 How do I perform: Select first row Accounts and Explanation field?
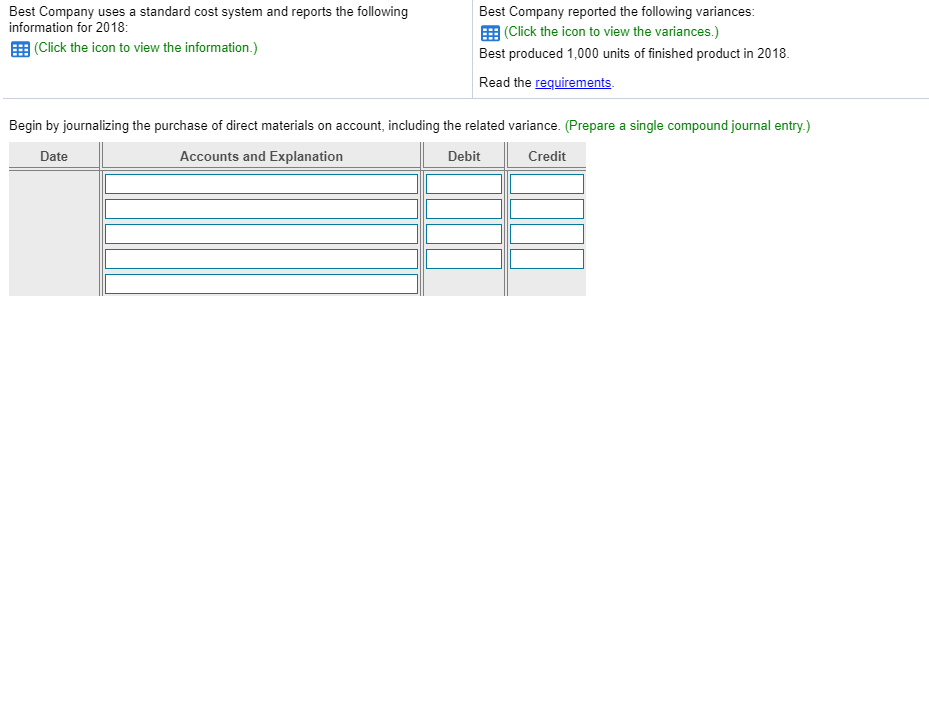[x=261, y=184]
